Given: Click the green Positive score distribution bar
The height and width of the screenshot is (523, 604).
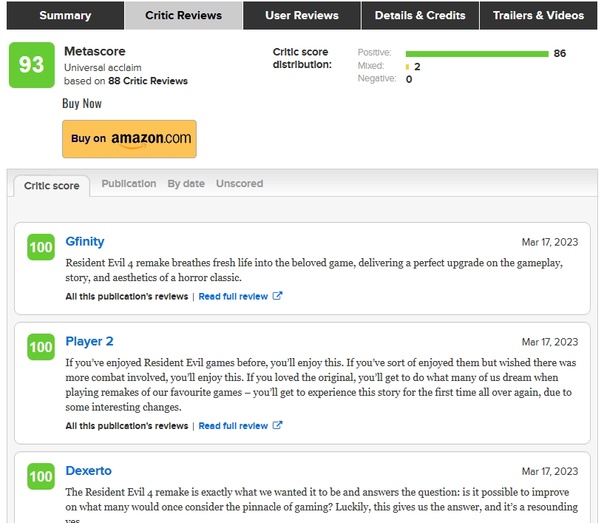Looking at the screenshot, I should pyautogui.click(x=477, y=53).
